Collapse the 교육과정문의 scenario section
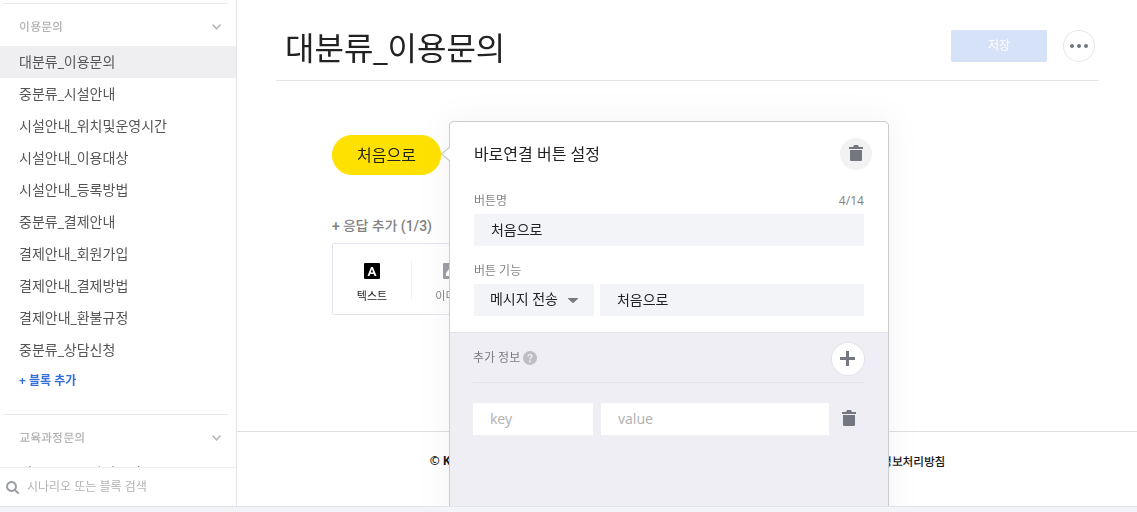Screen dimensions: 1137x512 [x=216, y=438]
